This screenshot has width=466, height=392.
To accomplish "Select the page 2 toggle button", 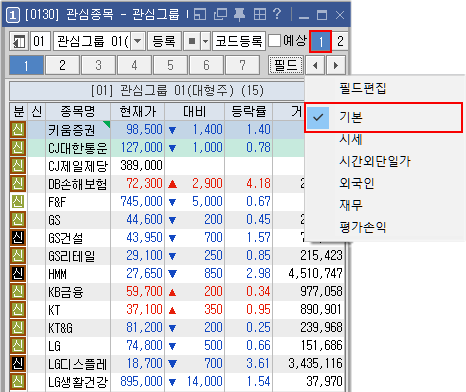I will click(x=340, y=41).
